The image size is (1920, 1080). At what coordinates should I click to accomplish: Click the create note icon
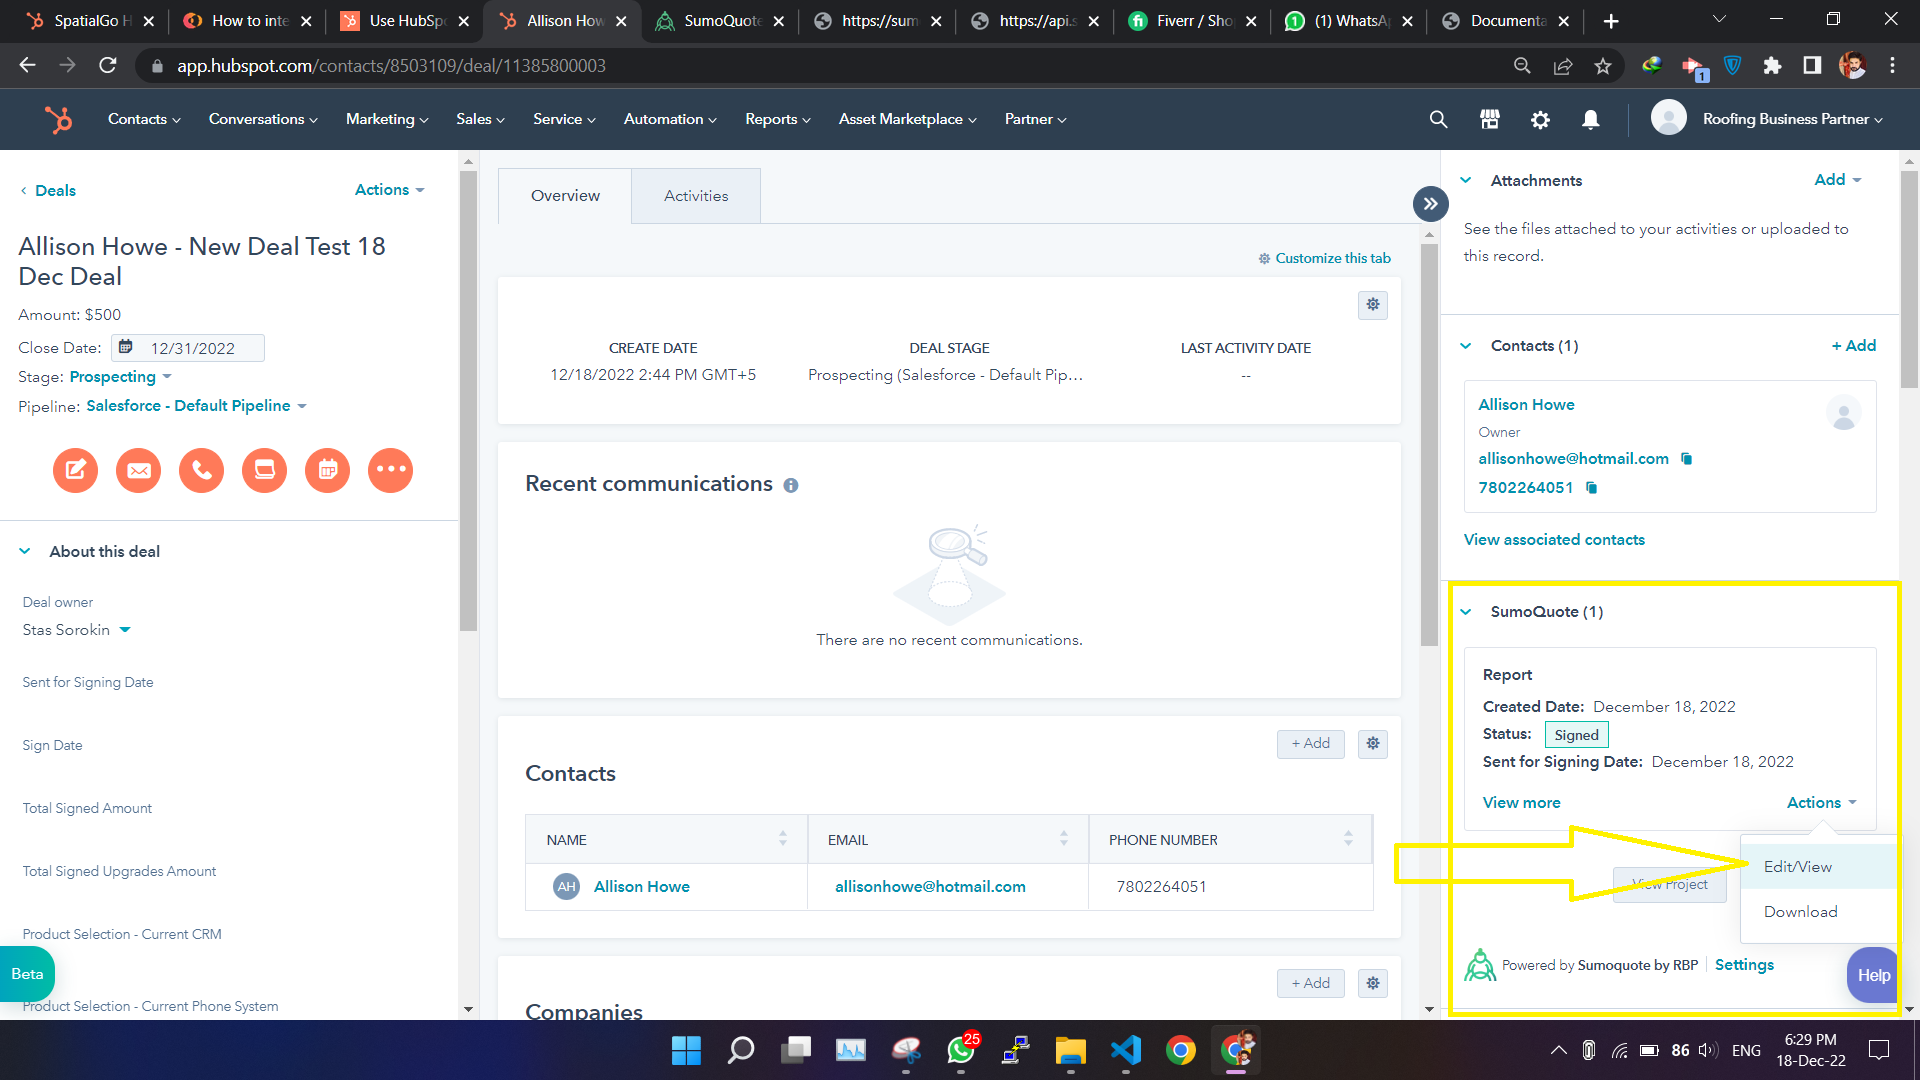point(76,470)
